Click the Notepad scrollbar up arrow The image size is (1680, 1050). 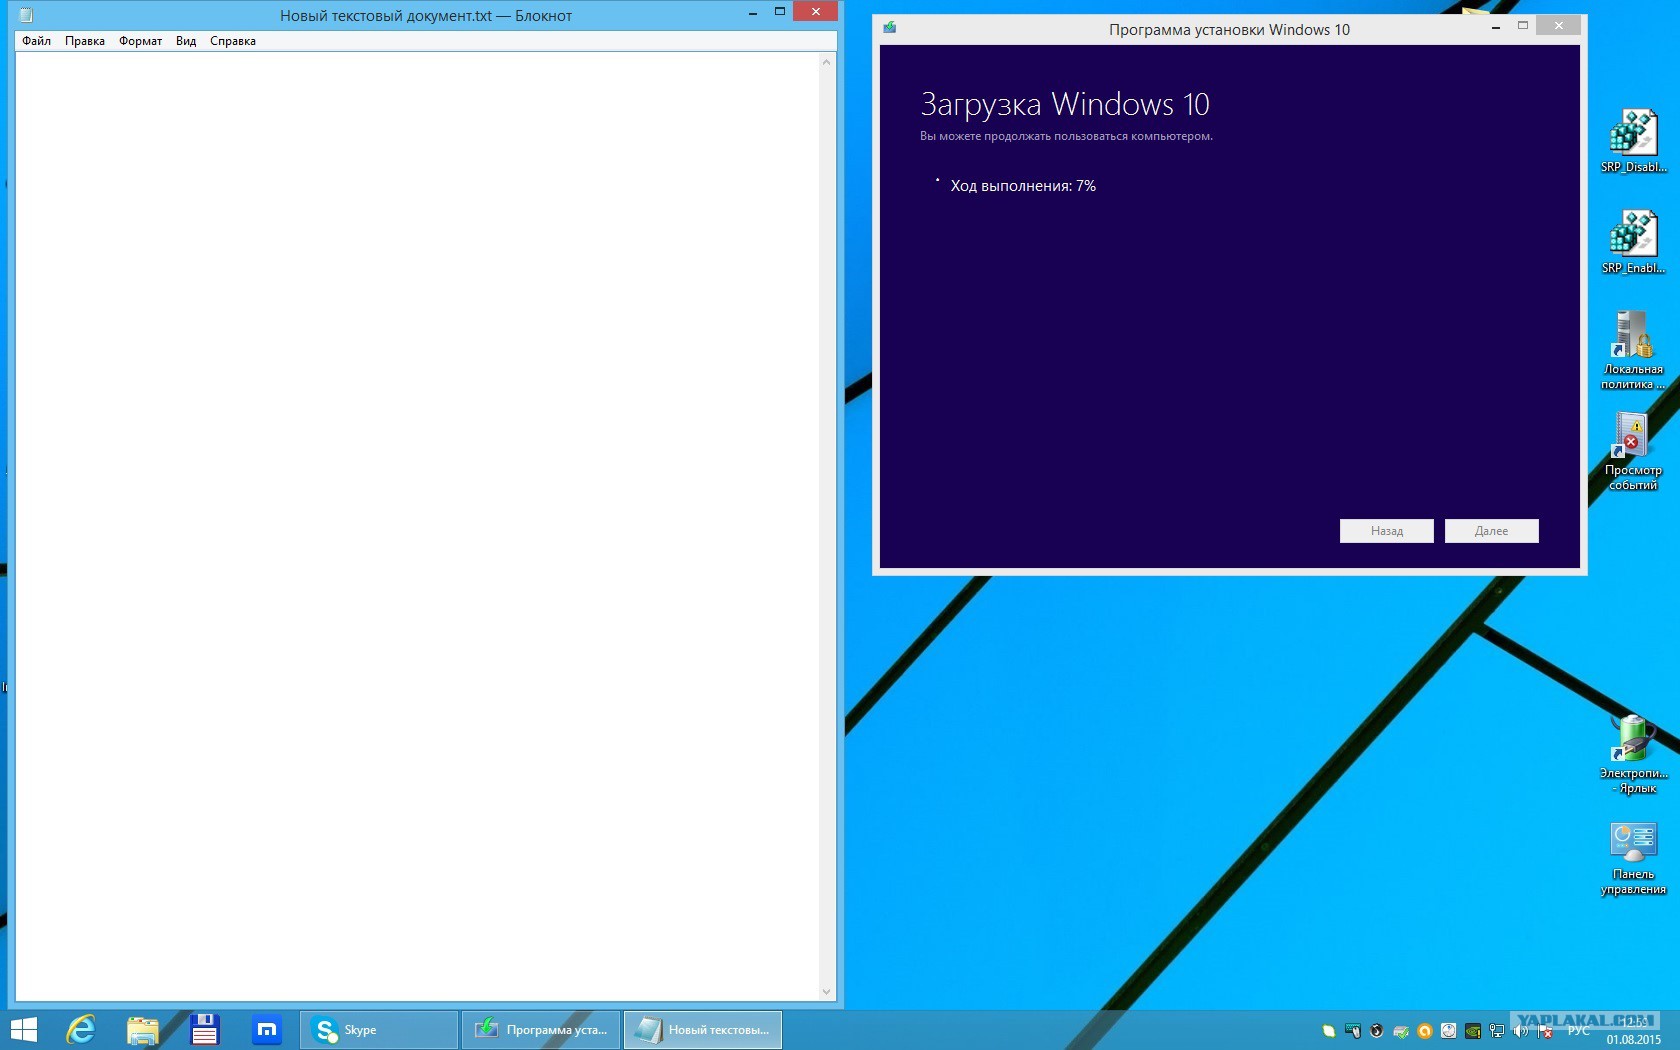tap(826, 62)
